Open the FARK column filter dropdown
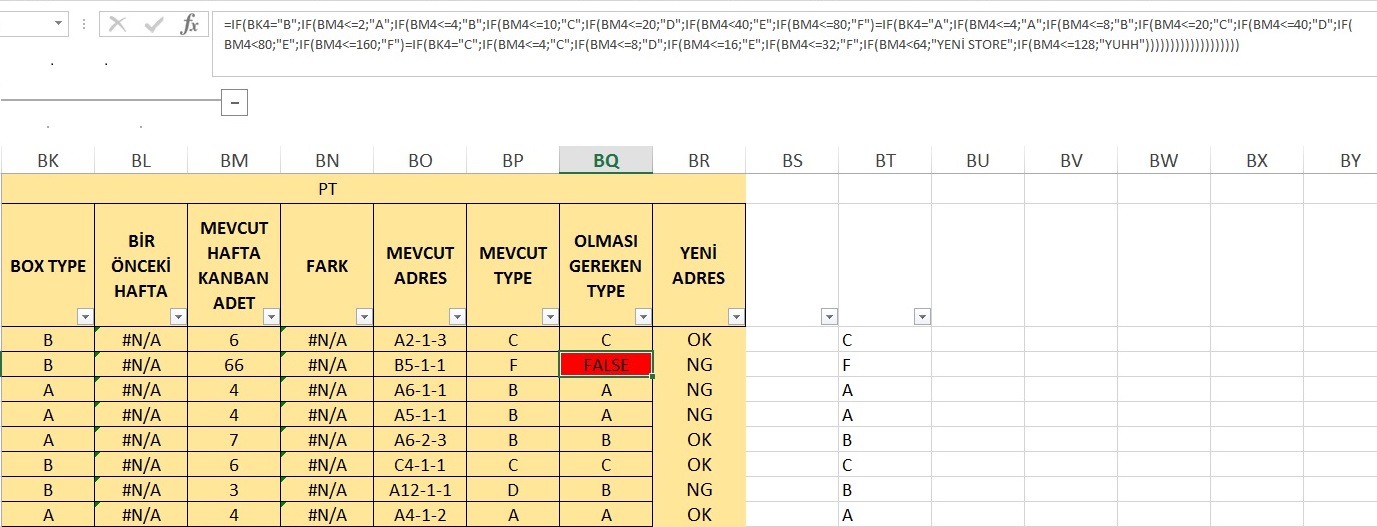The image size is (1377, 527). (x=364, y=317)
